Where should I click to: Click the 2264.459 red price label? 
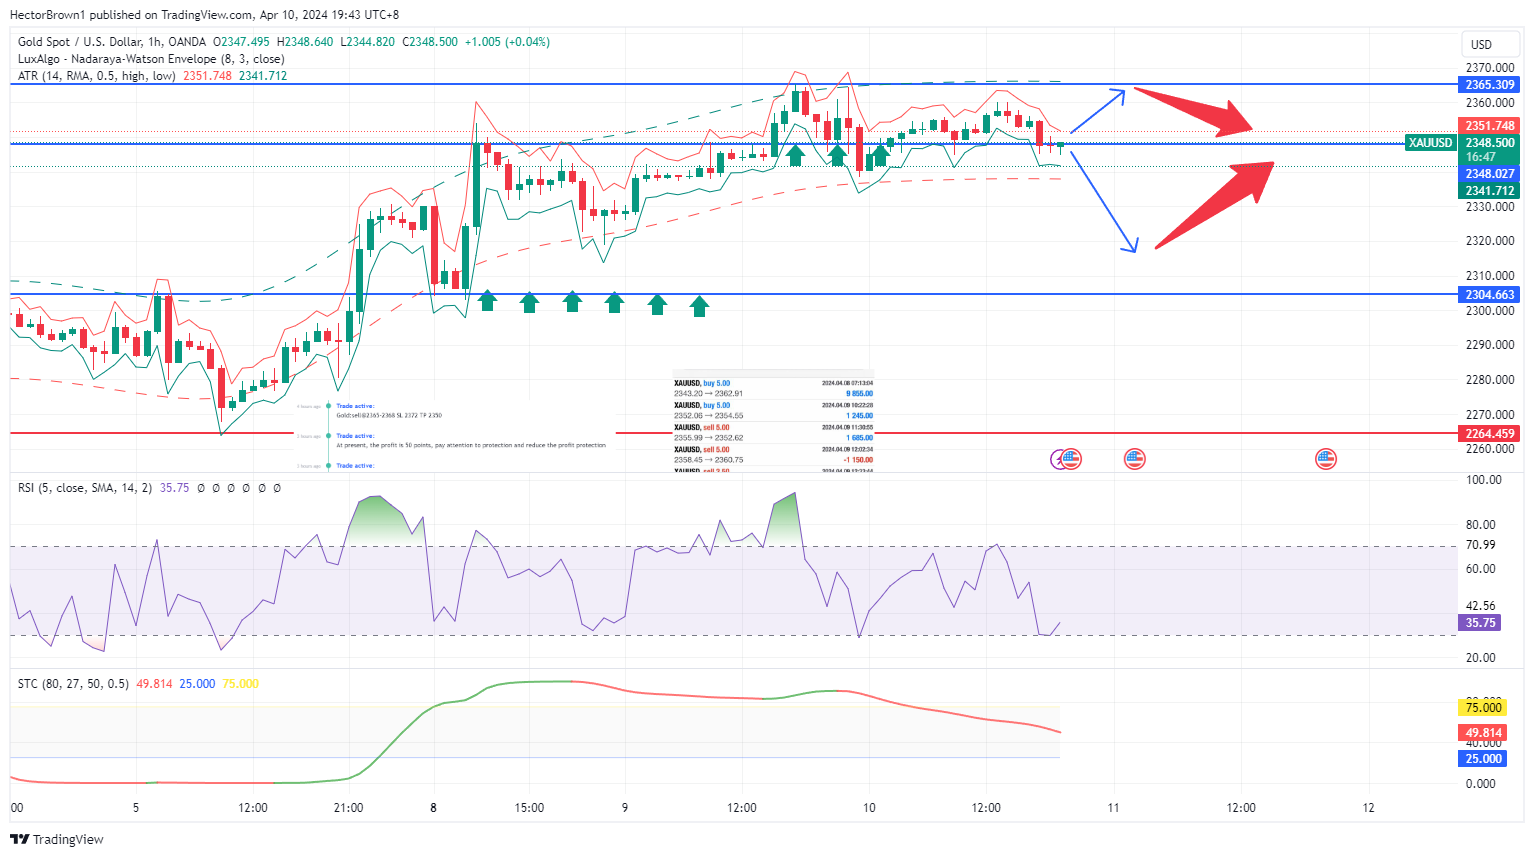[x=1490, y=434]
